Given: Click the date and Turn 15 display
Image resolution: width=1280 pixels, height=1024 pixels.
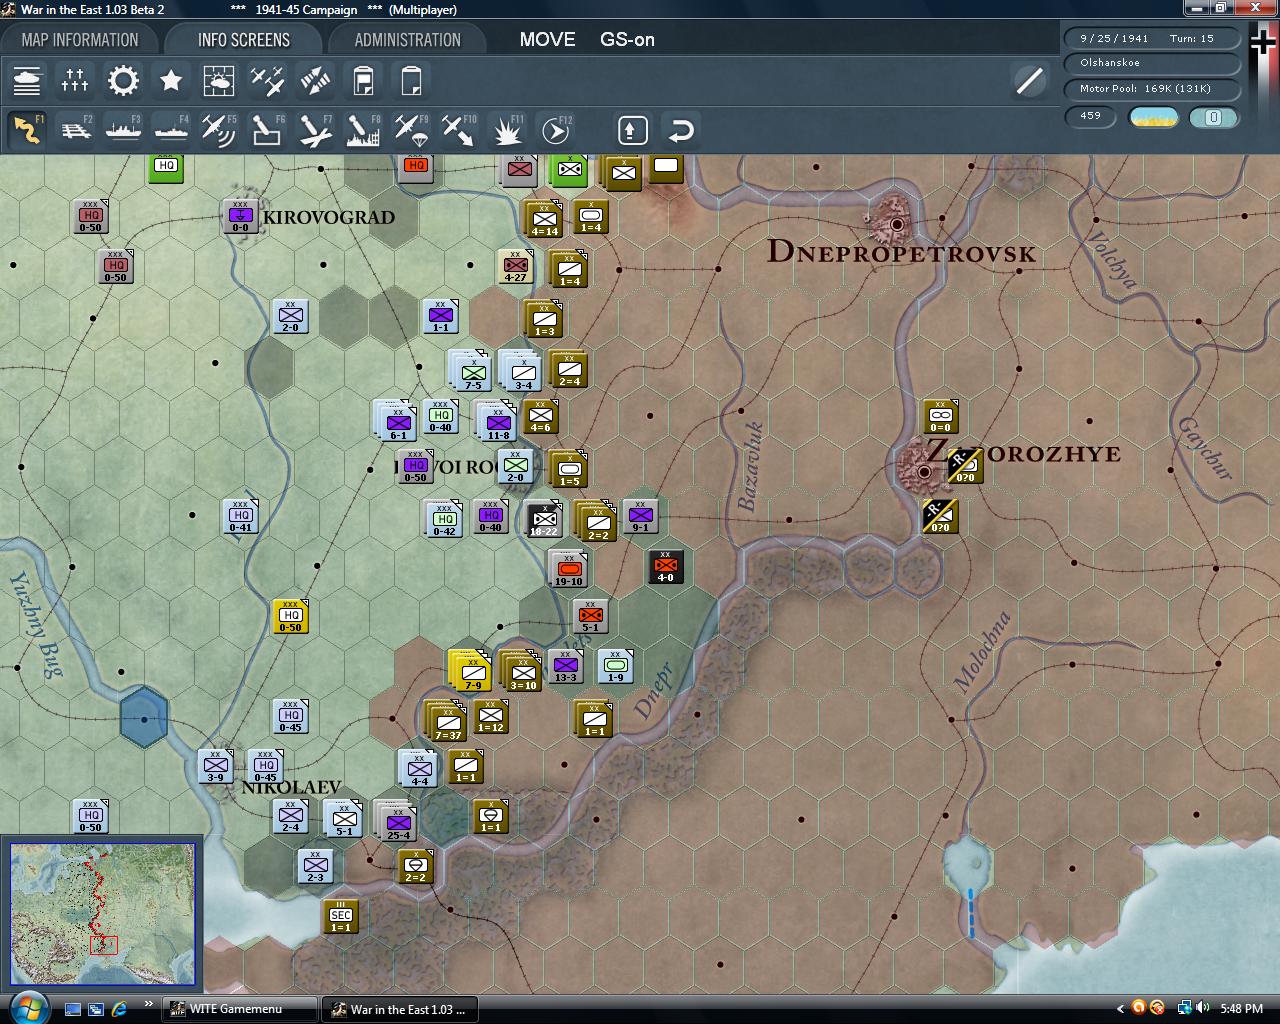Looking at the screenshot, I should [x=1152, y=38].
